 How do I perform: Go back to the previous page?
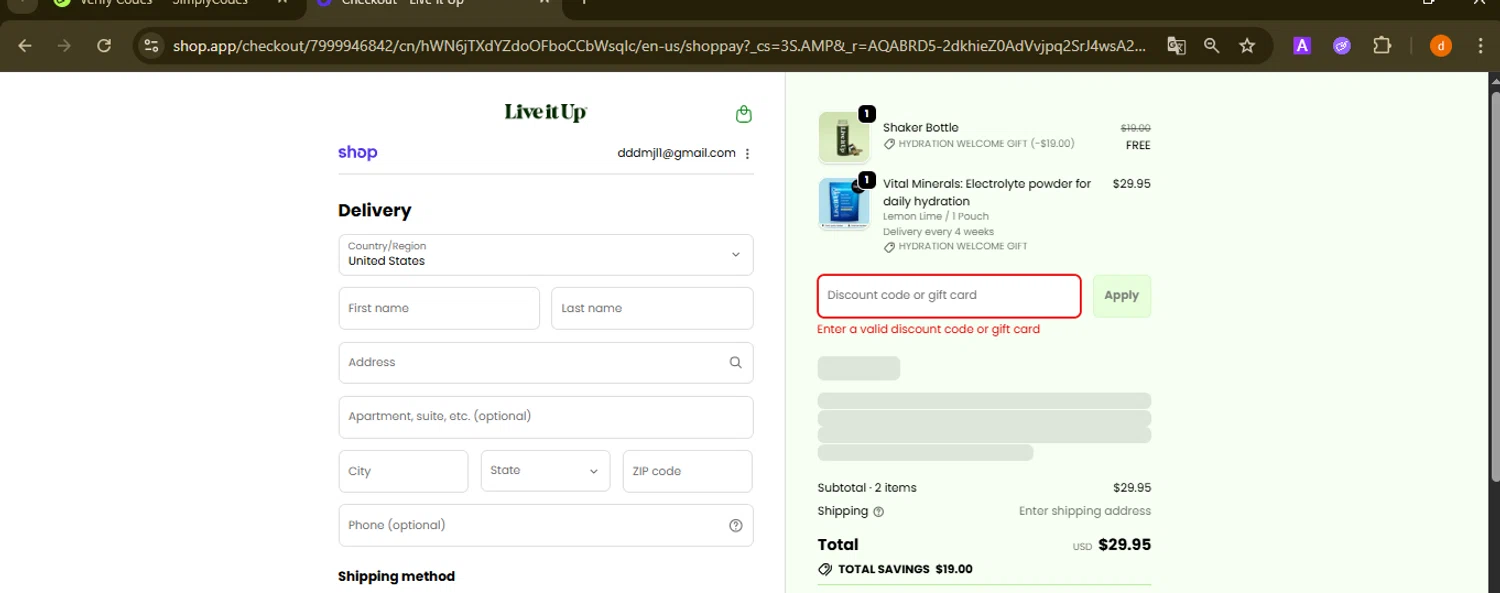pos(25,45)
